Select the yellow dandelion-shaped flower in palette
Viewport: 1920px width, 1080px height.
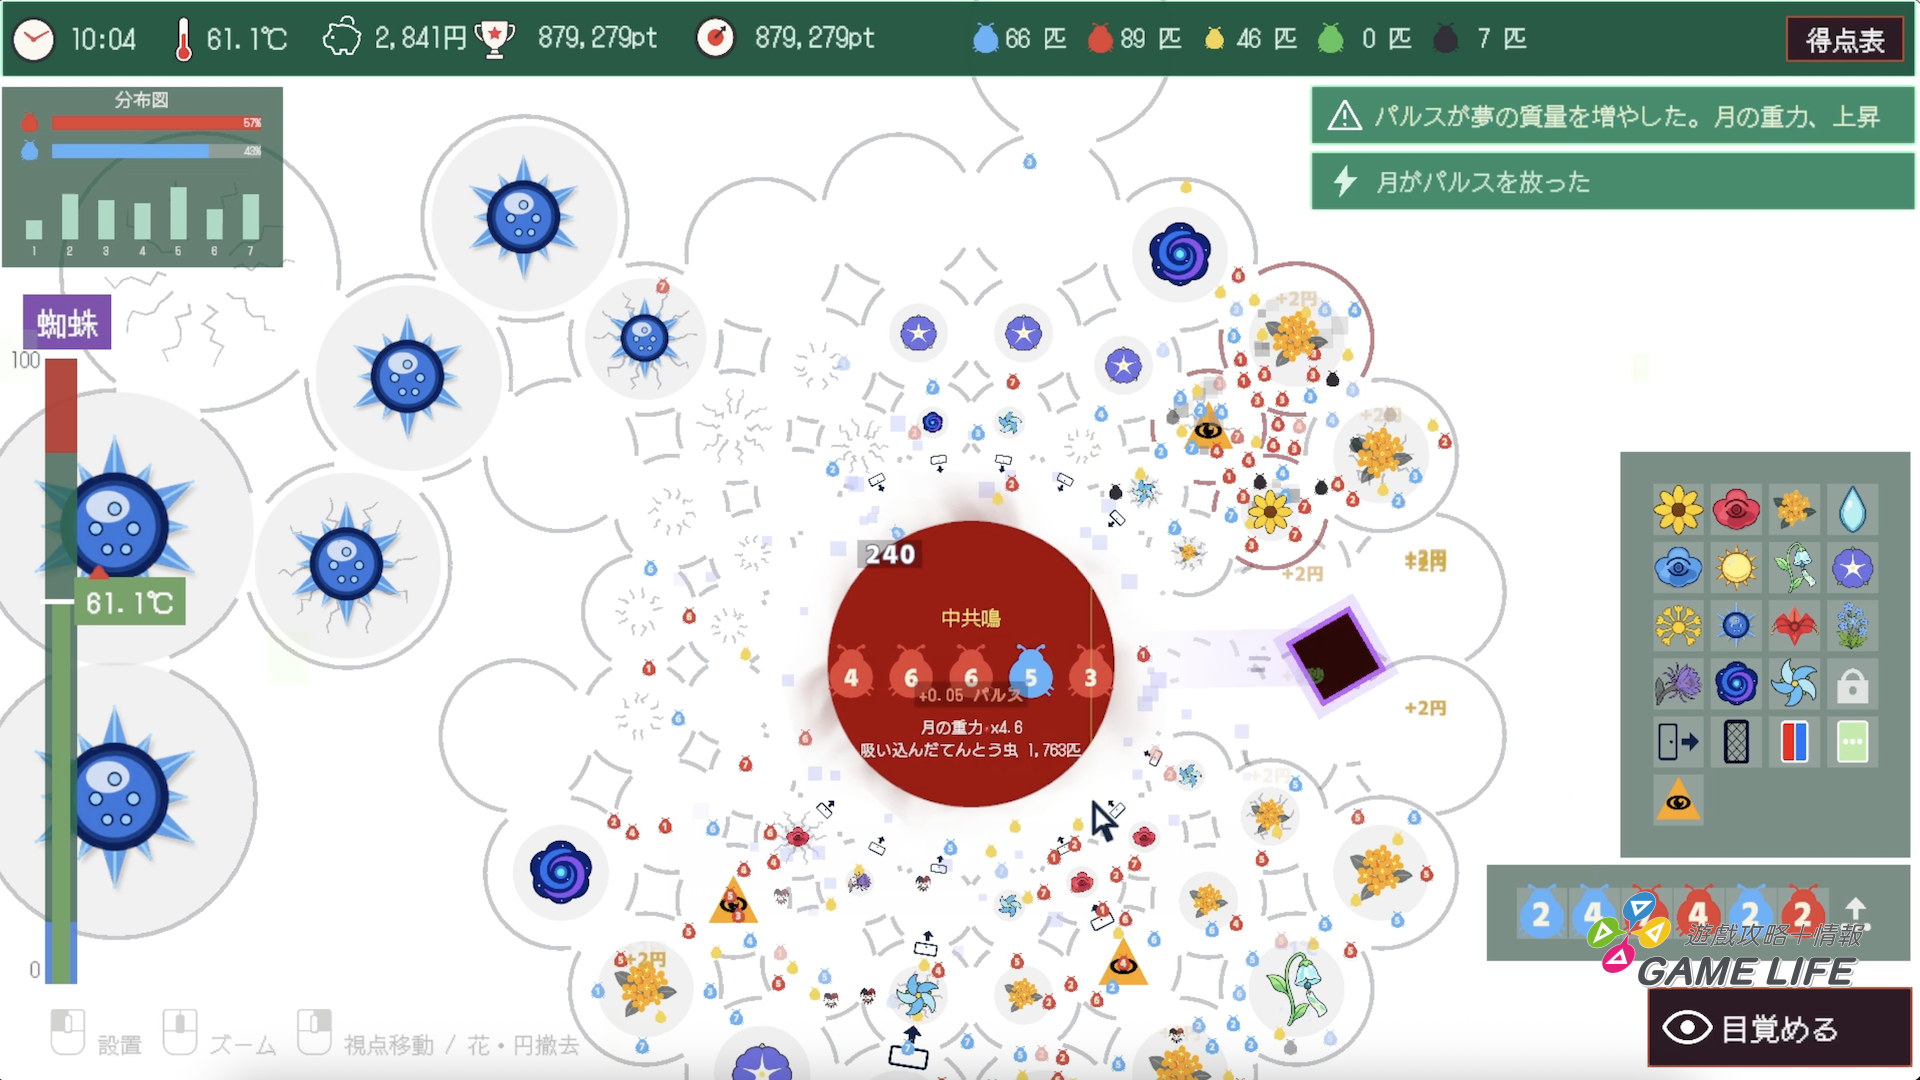point(1678,626)
